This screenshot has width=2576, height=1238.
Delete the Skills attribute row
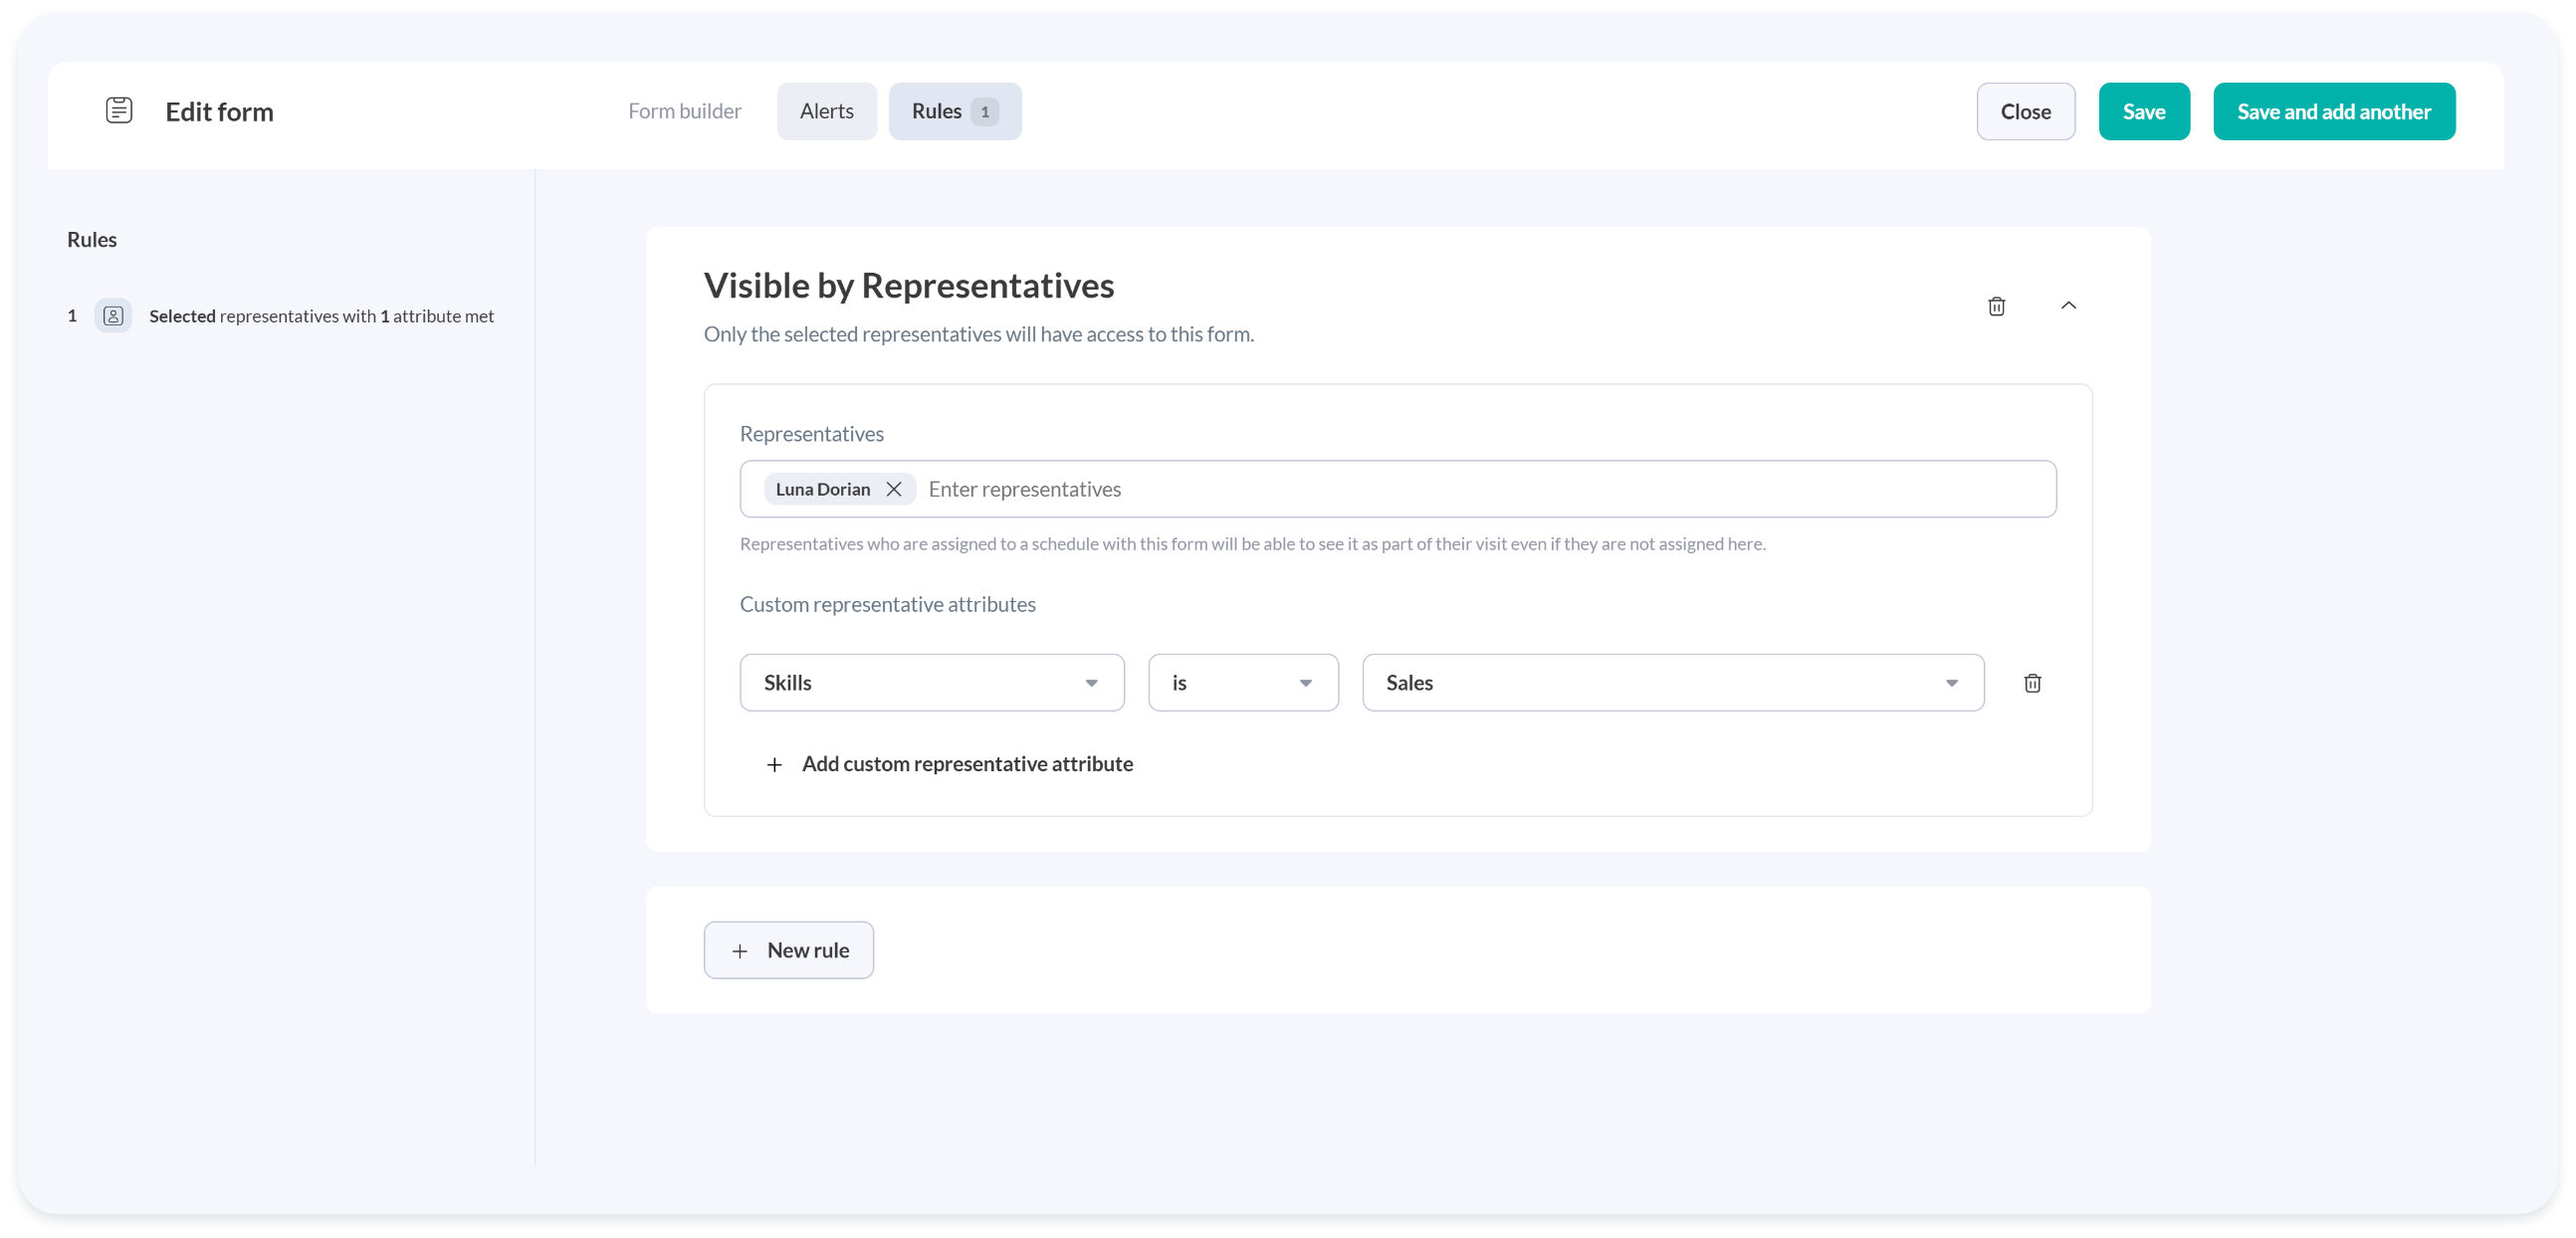2032,683
